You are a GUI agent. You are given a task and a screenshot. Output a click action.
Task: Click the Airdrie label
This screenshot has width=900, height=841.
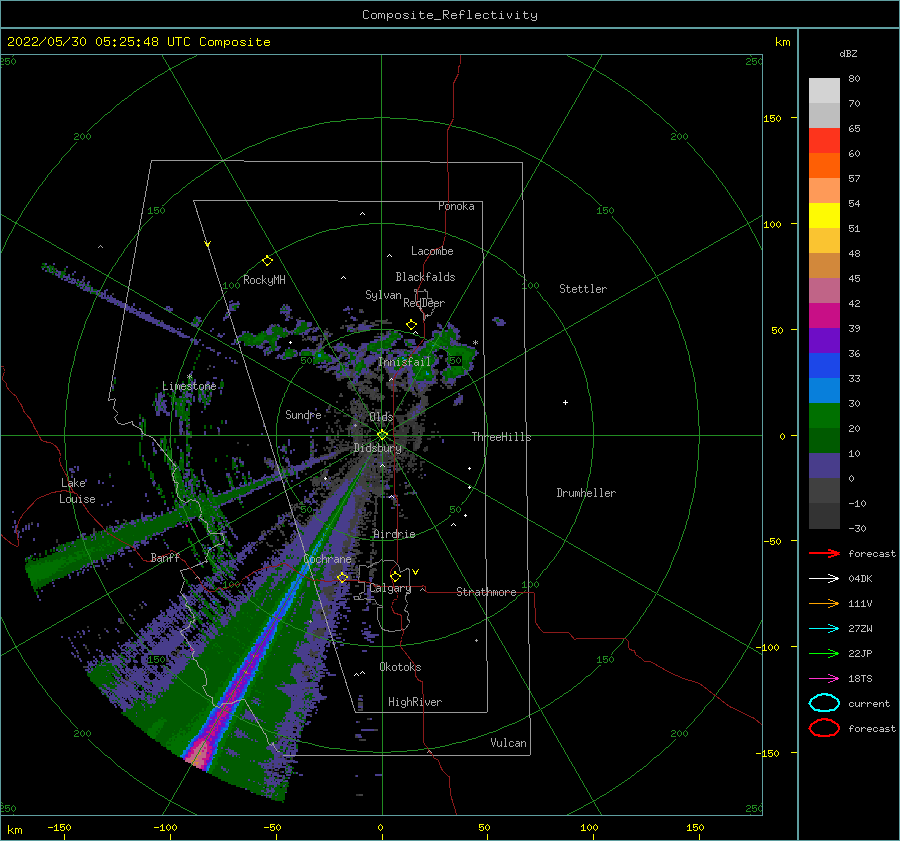click(394, 534)
